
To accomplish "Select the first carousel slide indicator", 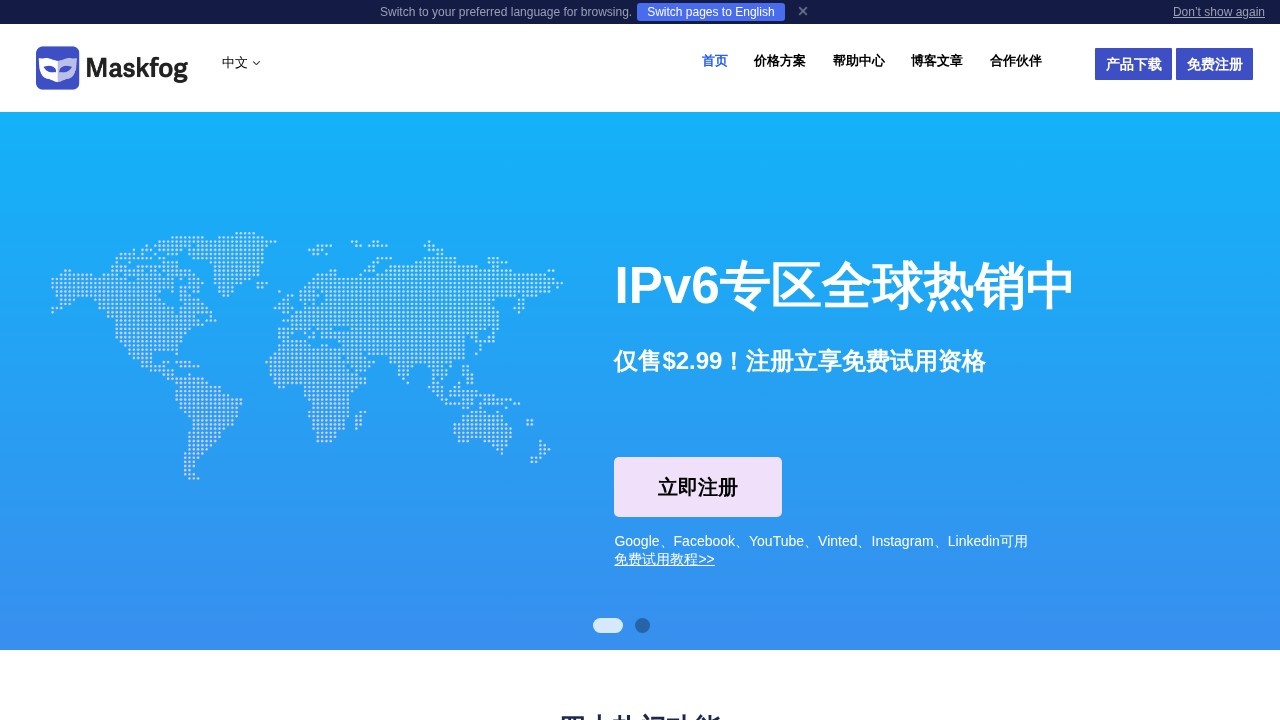I will tap(608, 626).
